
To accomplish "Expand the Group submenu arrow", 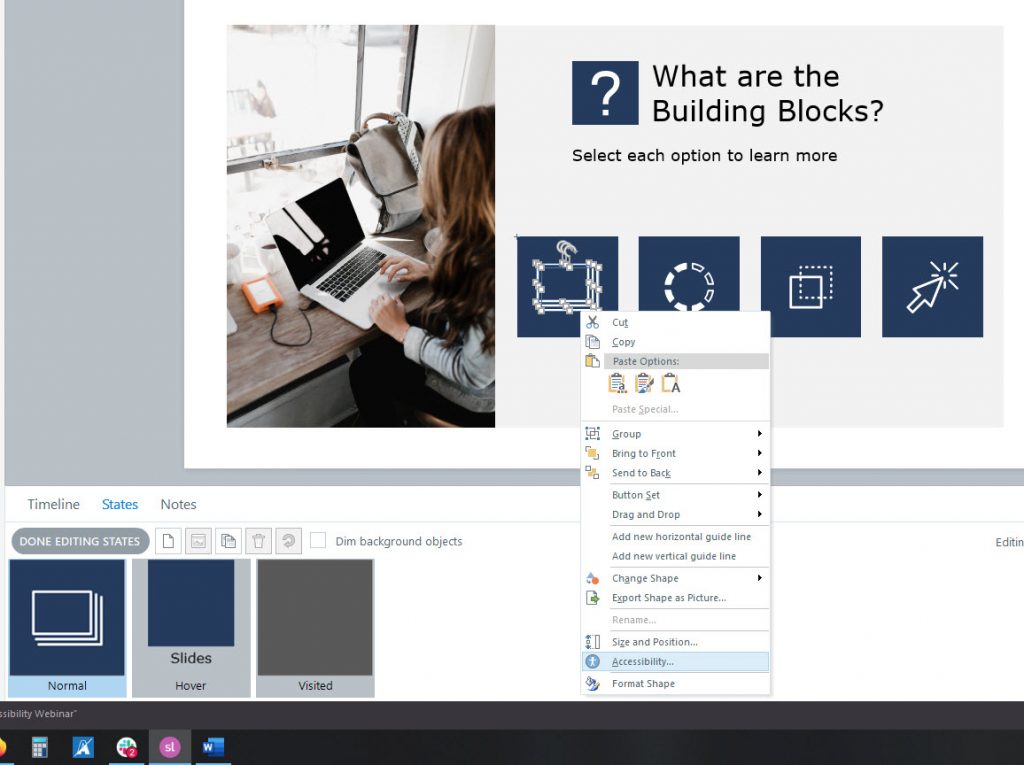I will pyautogui.click(x=759, y=433).
